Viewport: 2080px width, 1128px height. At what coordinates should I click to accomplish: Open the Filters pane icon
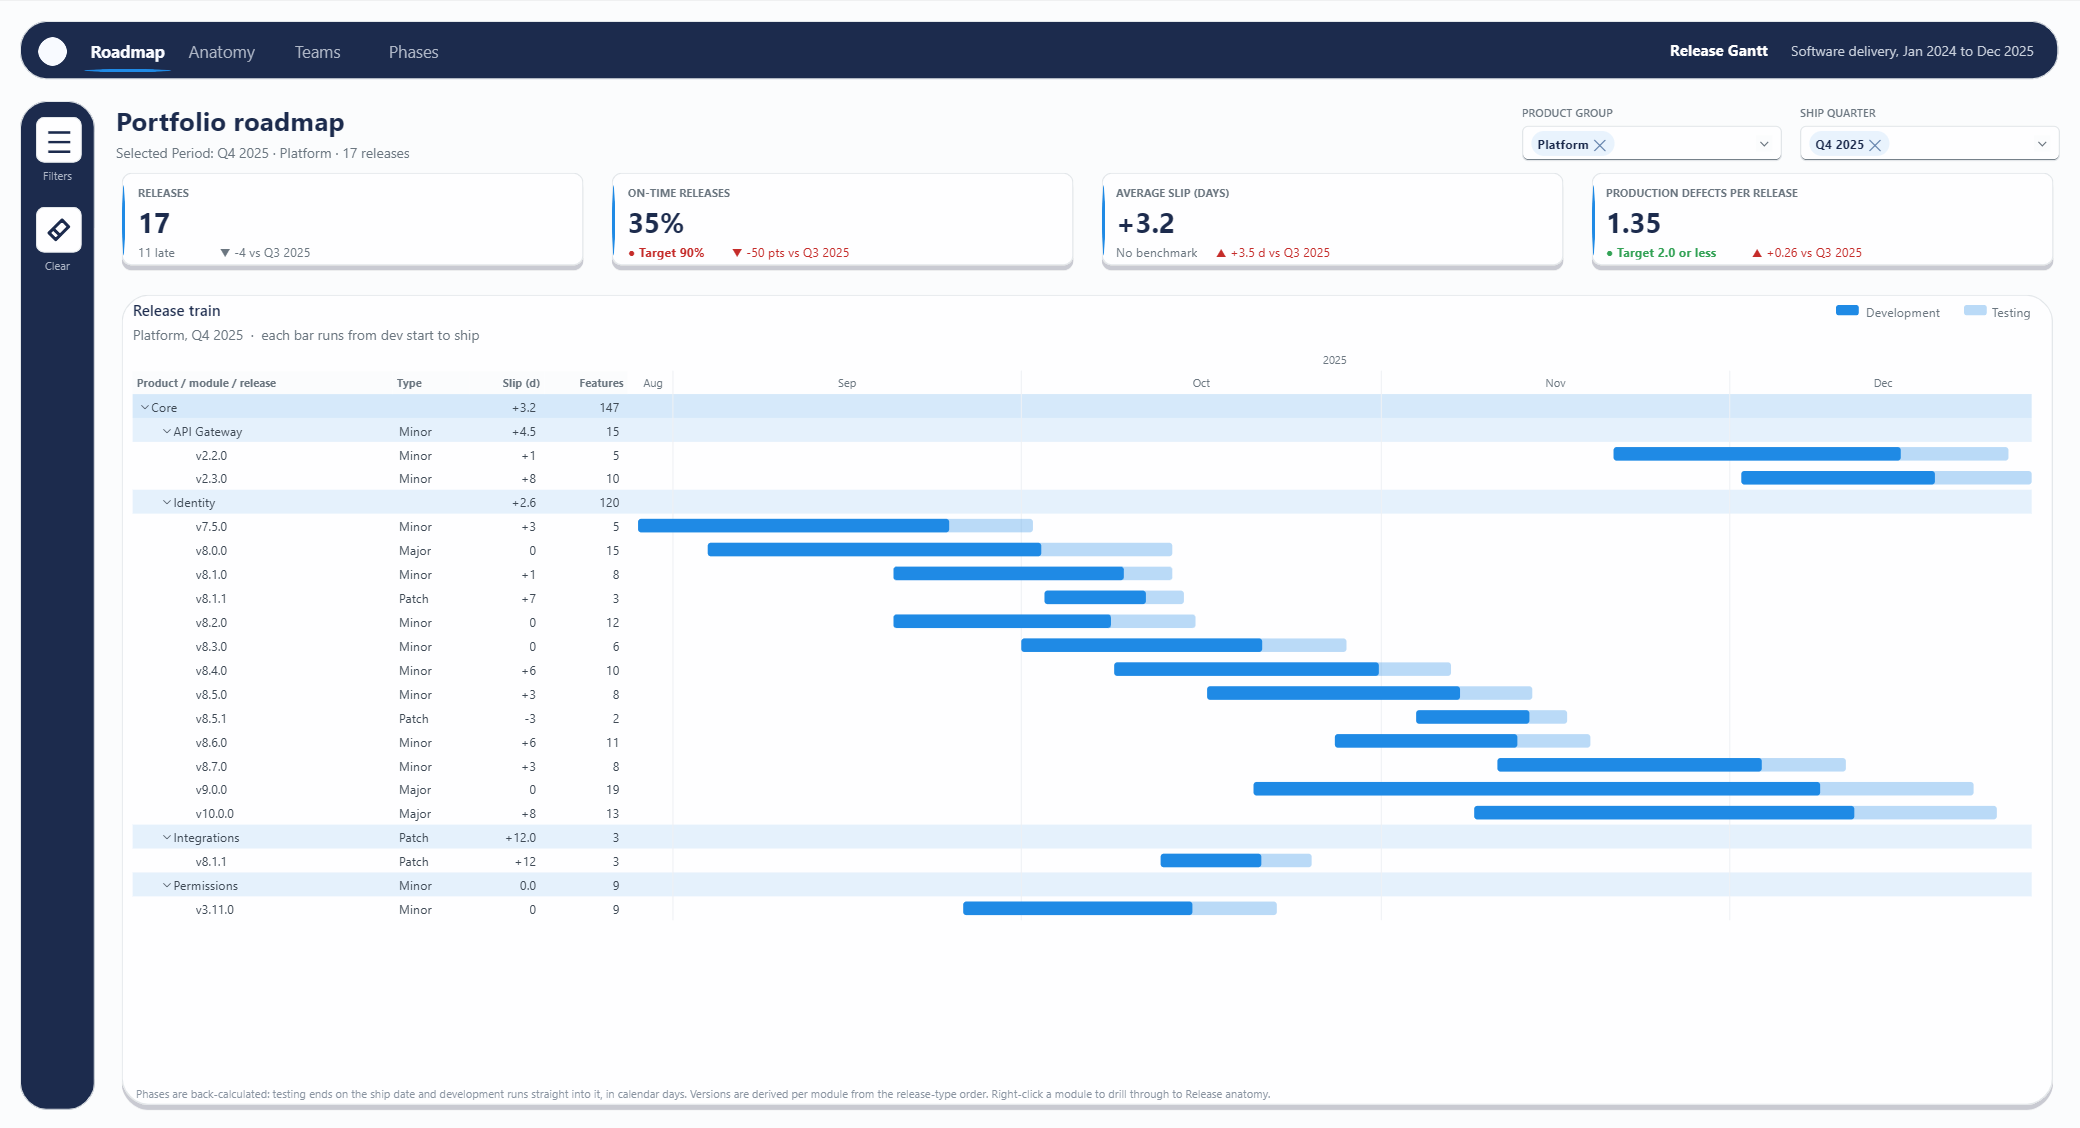click(x=58, y=140)
